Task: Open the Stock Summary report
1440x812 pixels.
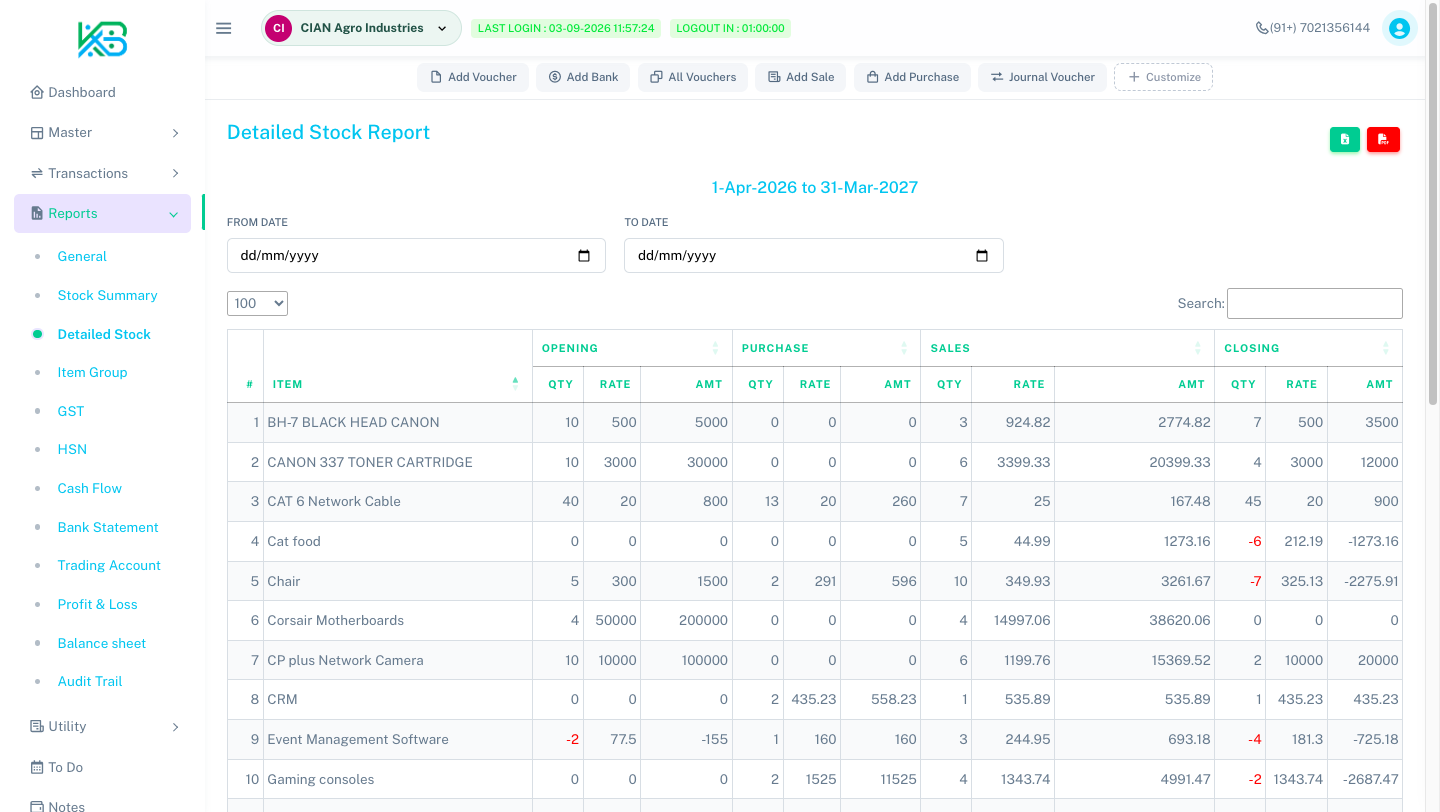Action: [107, 295]
